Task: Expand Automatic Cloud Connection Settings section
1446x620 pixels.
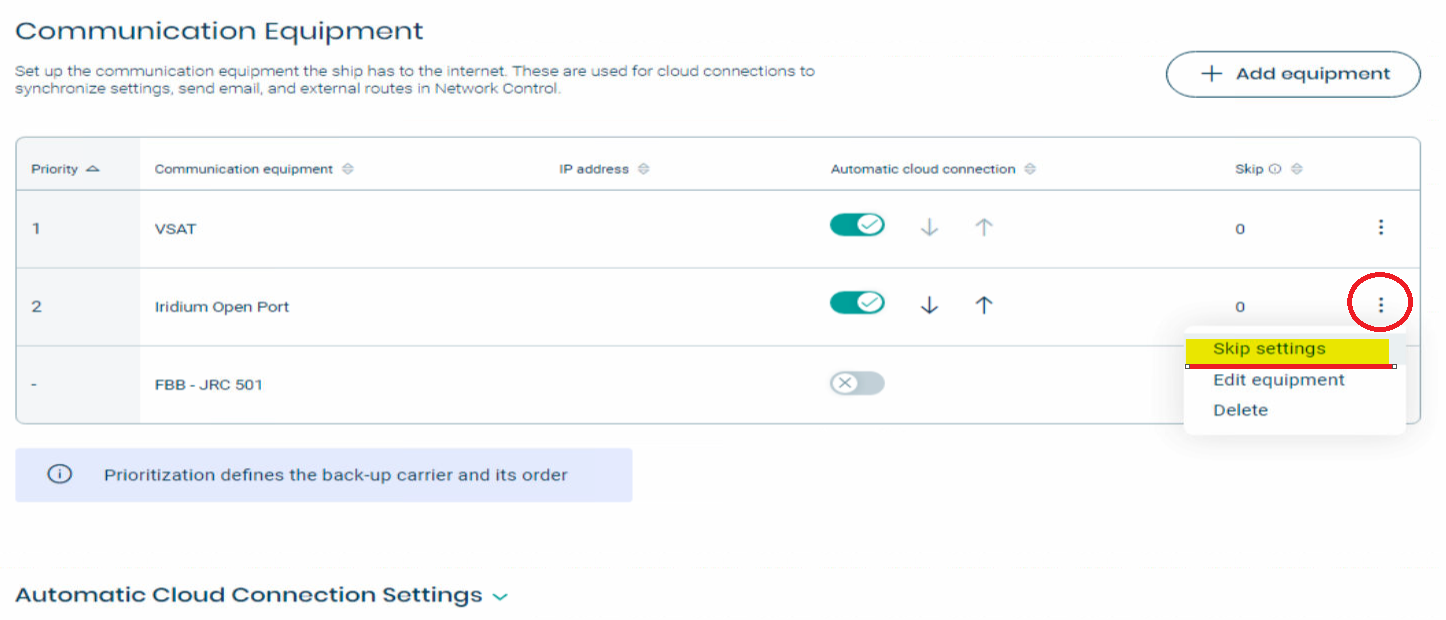Action: tap(500, 596)
